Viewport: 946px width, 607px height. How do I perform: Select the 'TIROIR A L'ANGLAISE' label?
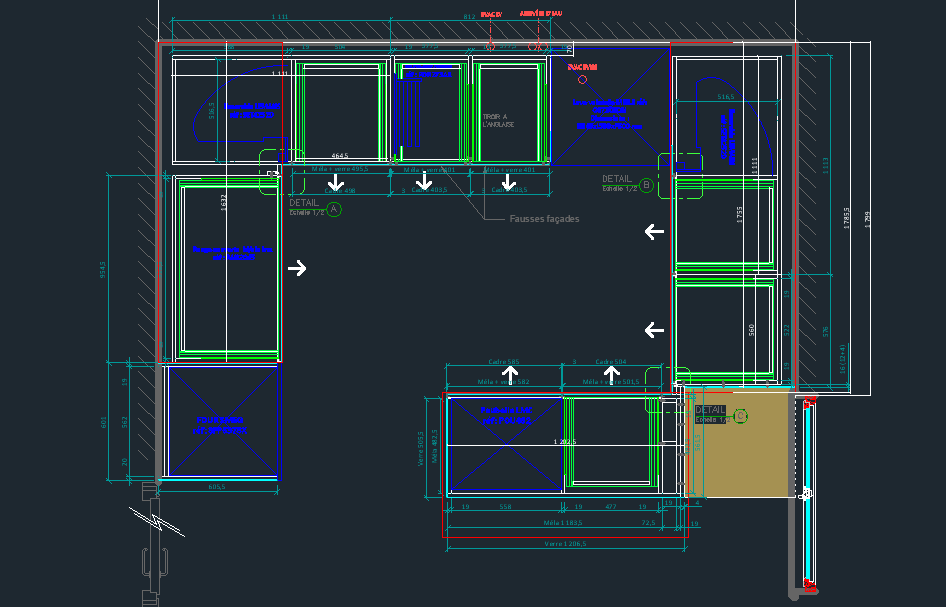495,119
